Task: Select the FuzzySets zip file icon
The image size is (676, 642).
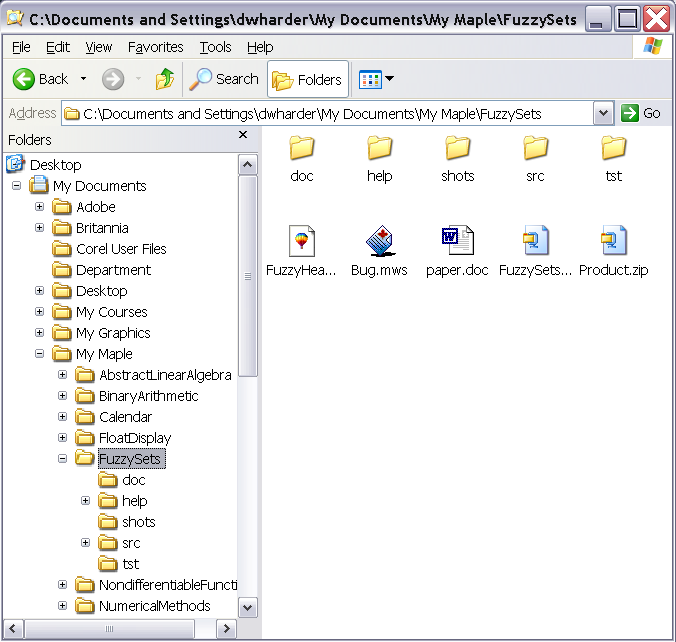Action: pyautogui.click(x=535, y=242)
